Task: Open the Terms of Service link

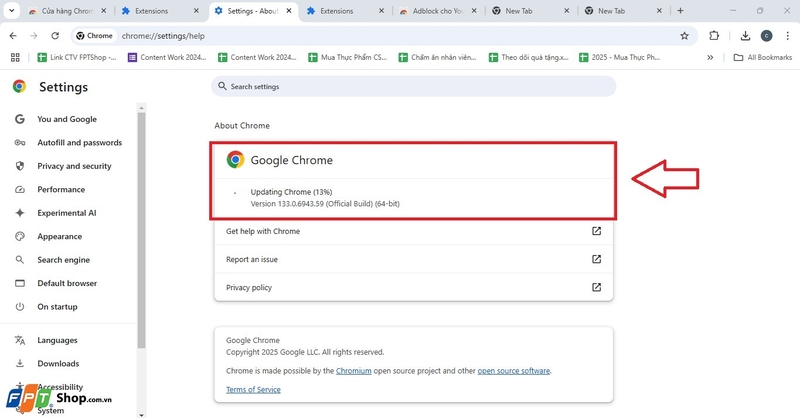Action: tap(253, 389)
